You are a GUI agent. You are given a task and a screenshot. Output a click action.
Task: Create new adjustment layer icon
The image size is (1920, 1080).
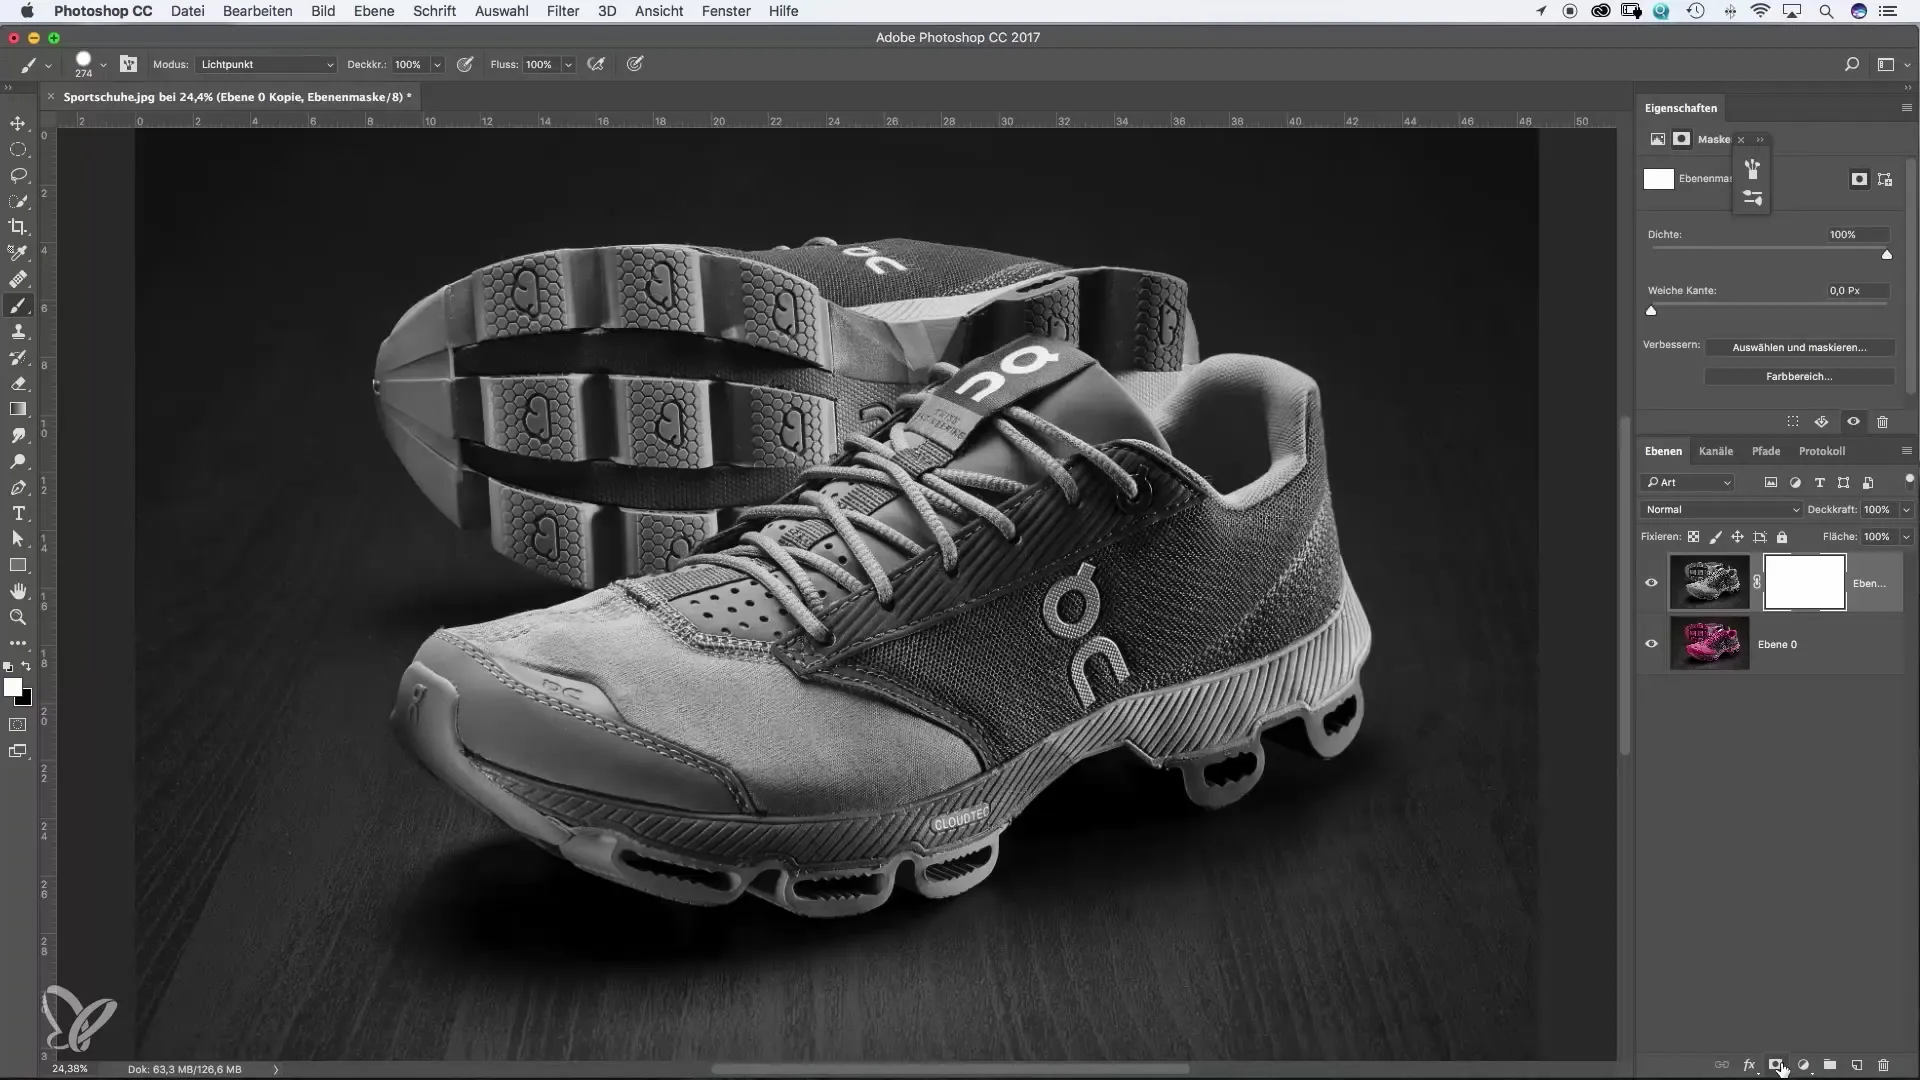[x=1803, y=1065]
